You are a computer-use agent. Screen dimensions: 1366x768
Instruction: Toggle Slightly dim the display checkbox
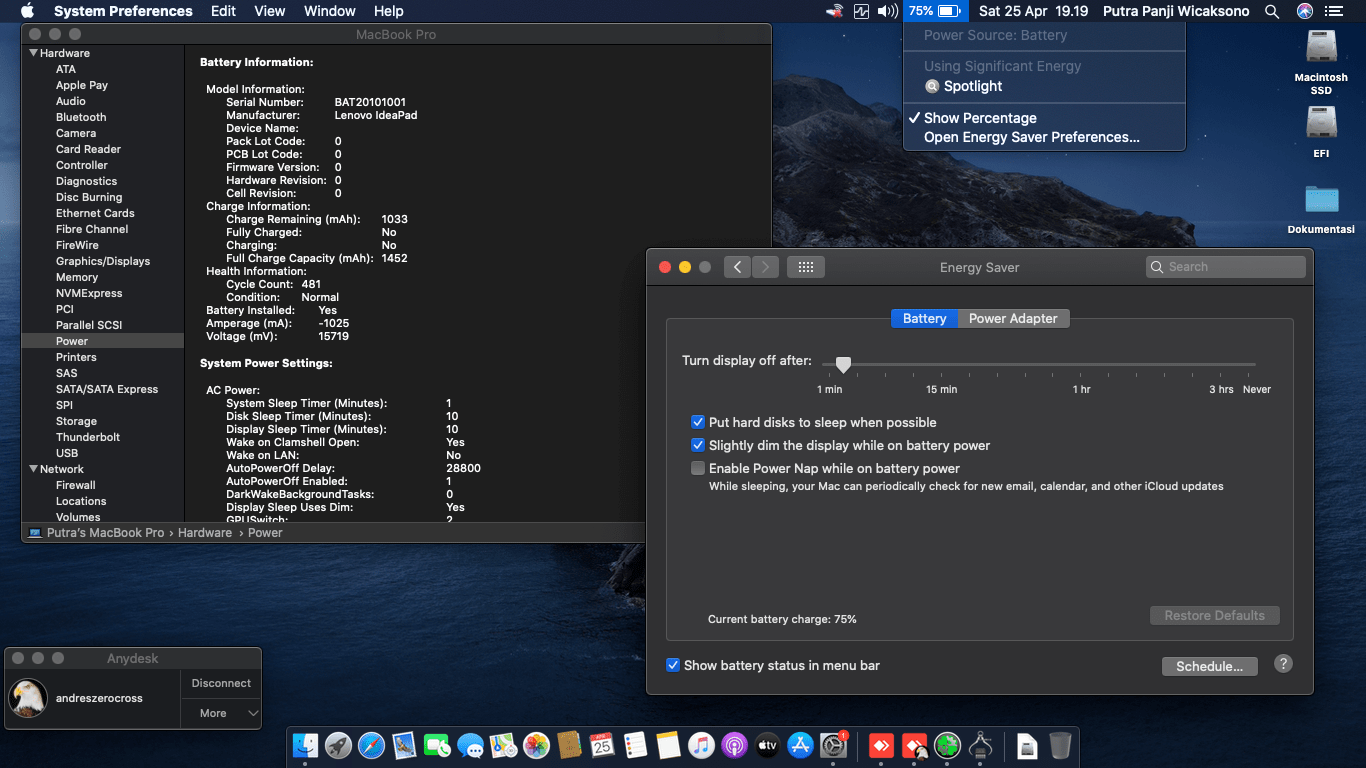click(x=698, y=445)
